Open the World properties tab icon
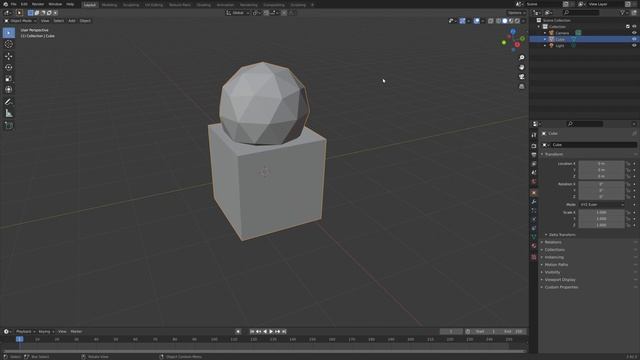The height and width of the screenshot is (360, 640). tap(534, 182)
